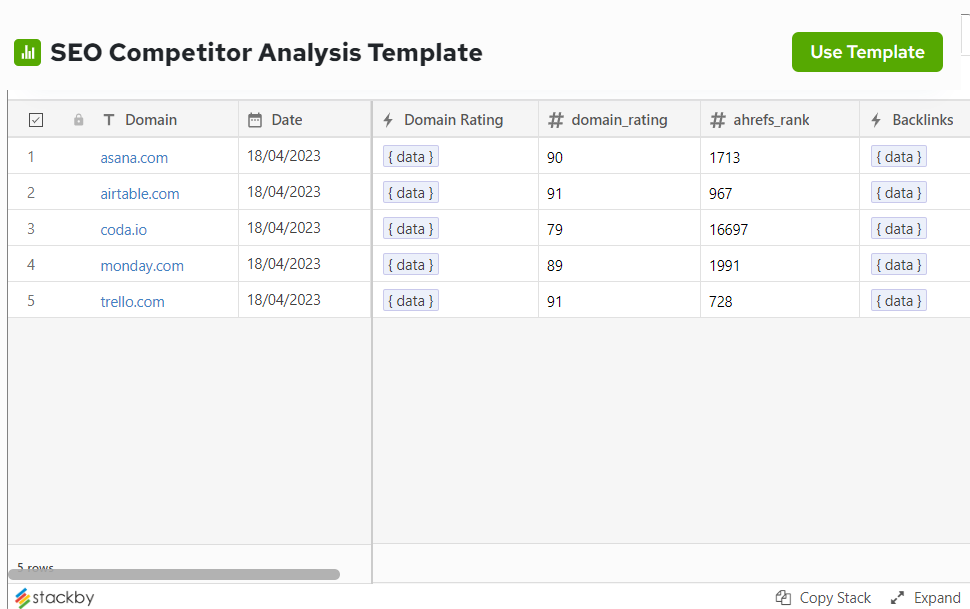Click the calendar icon in Date header
This screenshot has height=609, width=970.
pos(255,120)
